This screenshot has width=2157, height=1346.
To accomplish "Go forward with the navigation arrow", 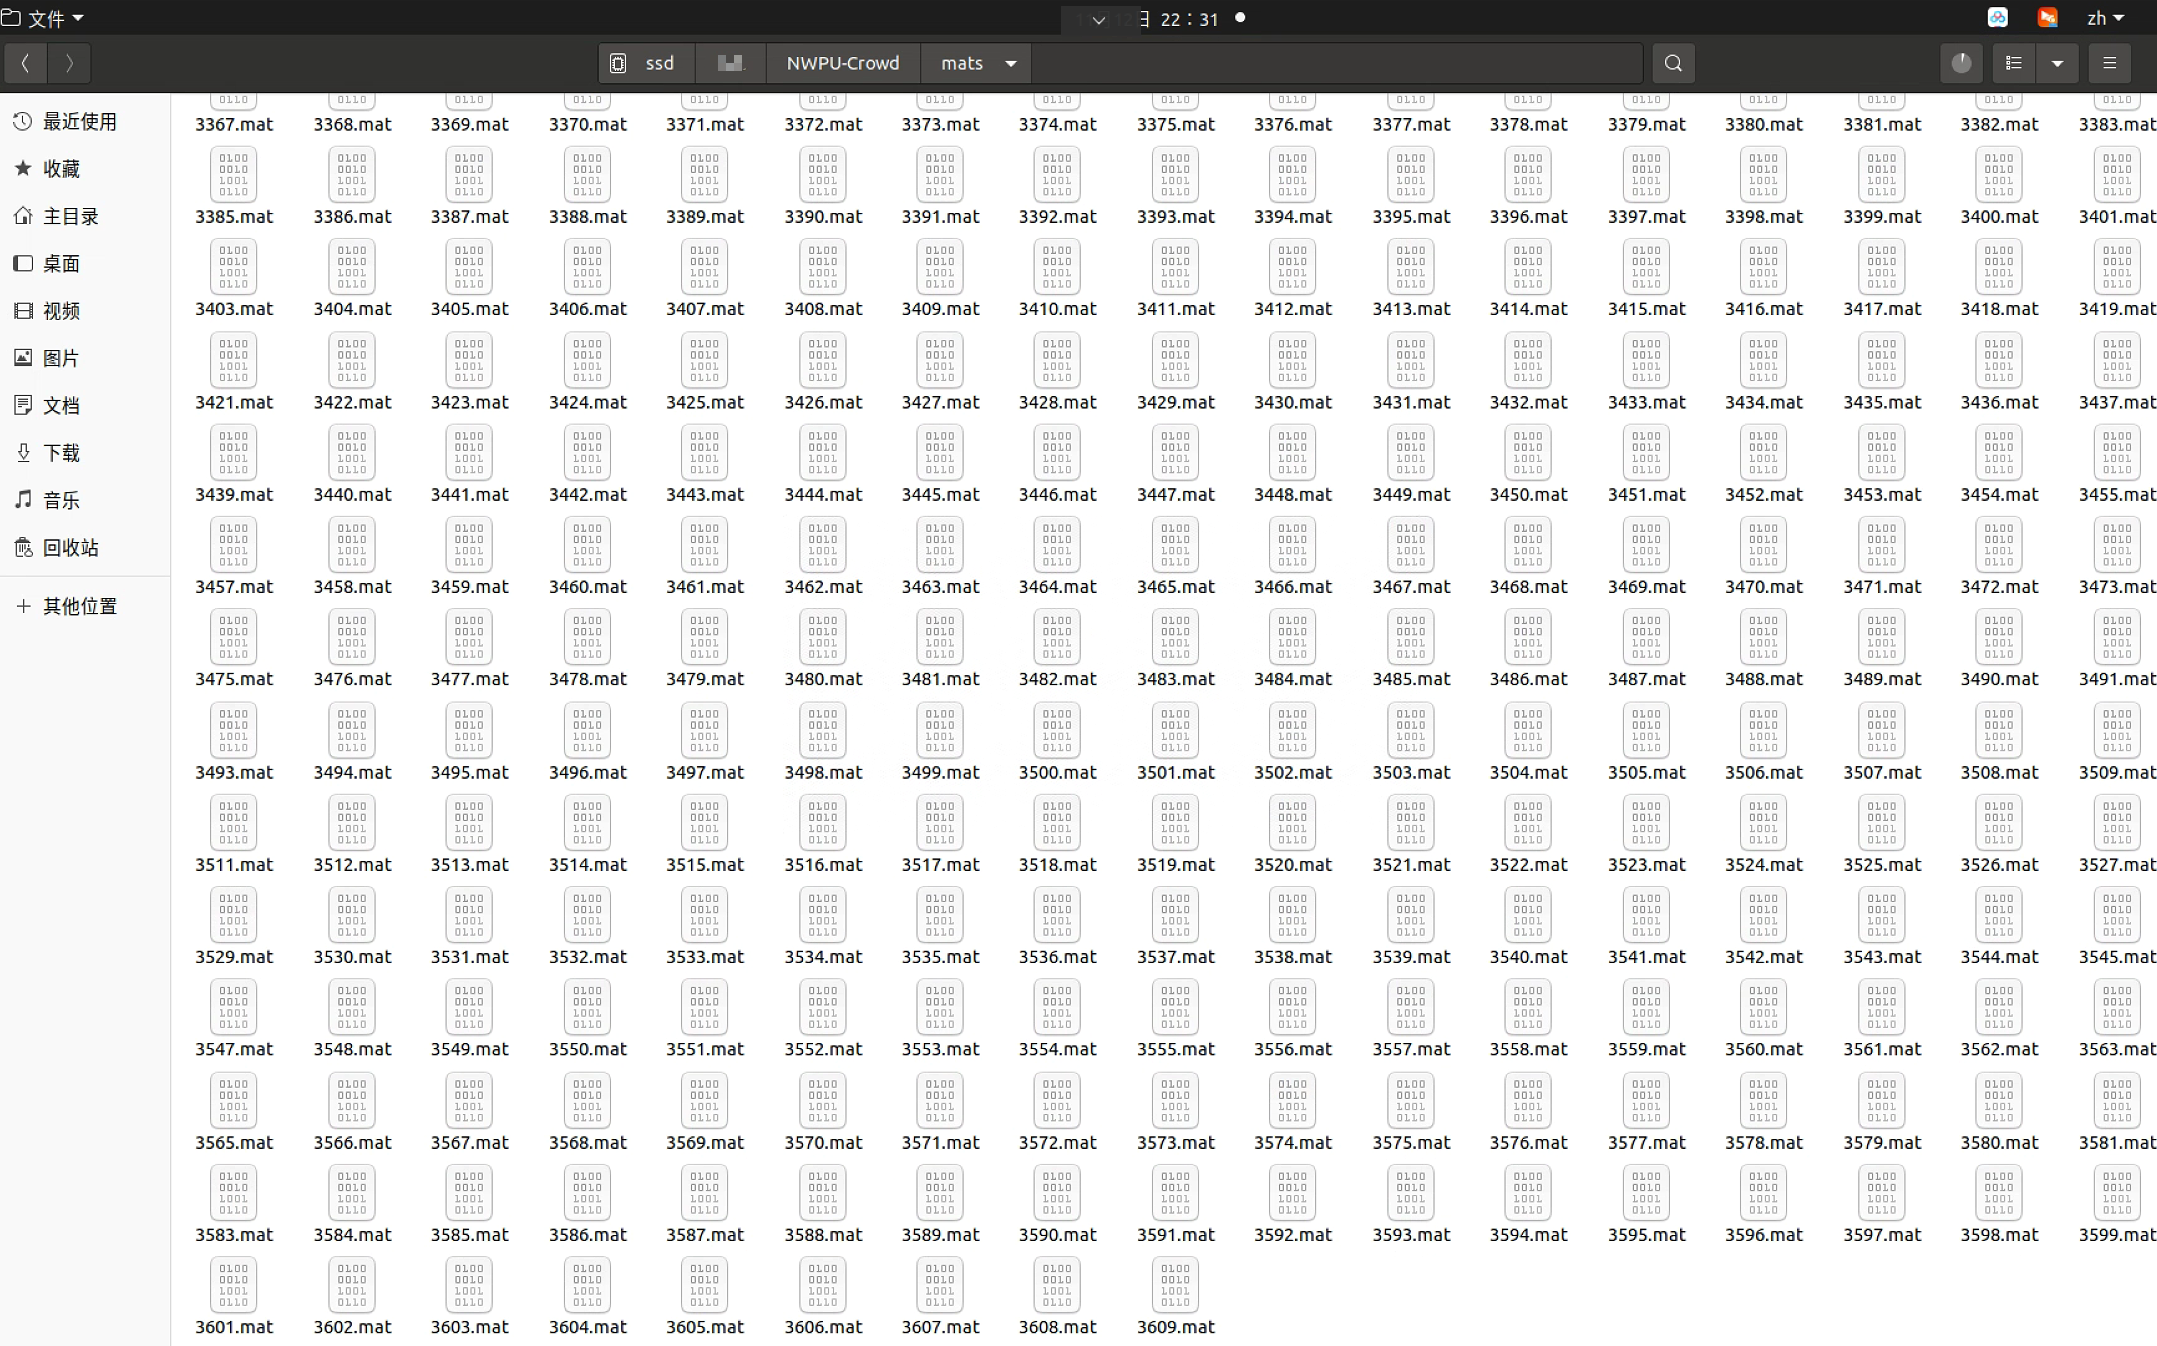I will tap(69, 63).
